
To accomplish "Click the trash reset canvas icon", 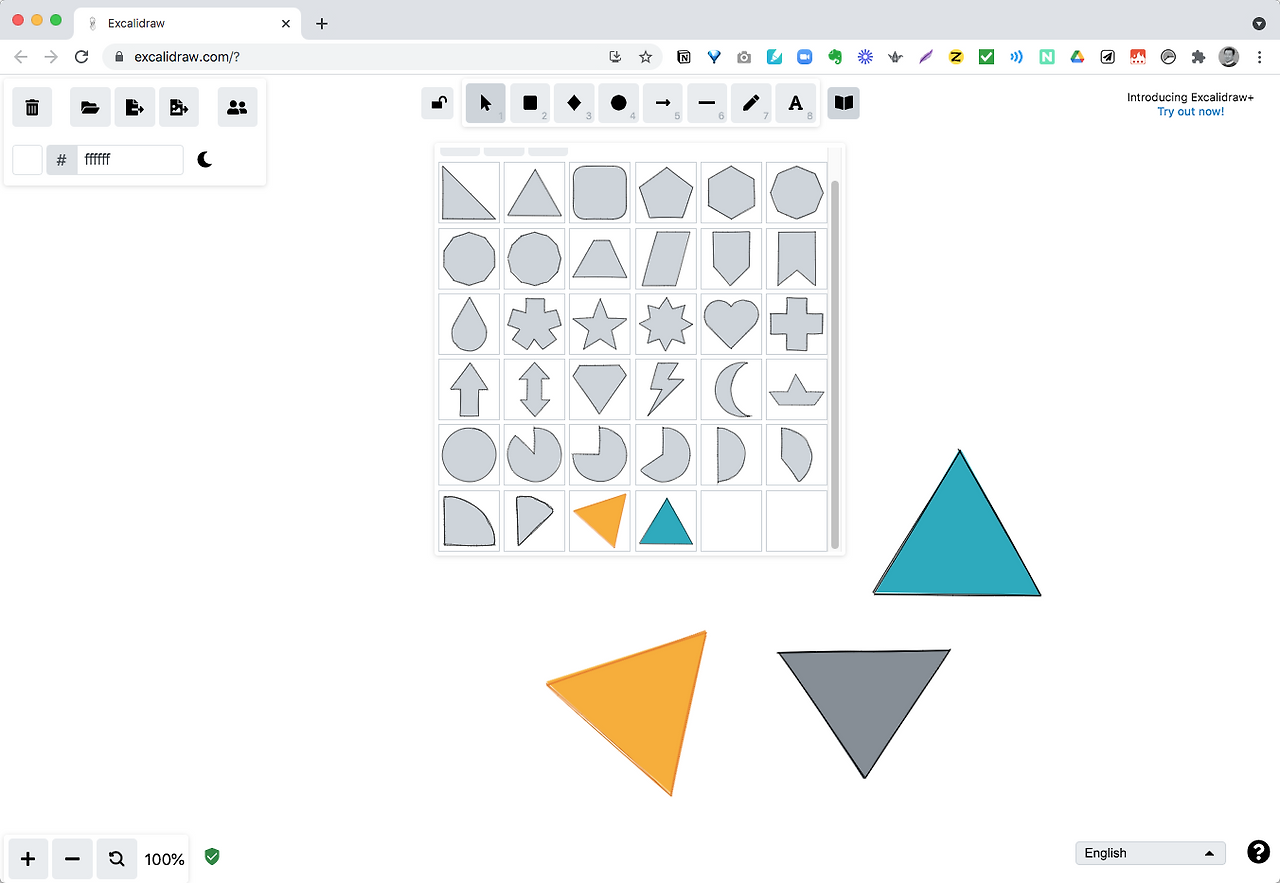I will 32,107.
